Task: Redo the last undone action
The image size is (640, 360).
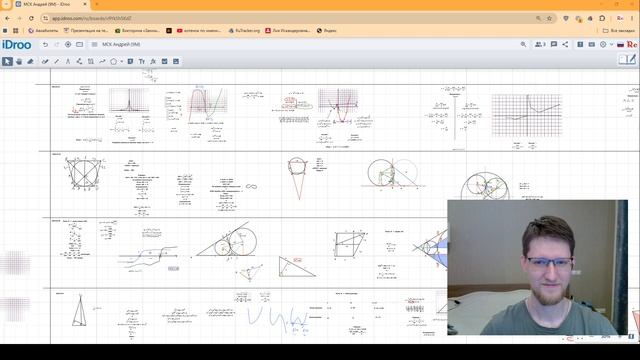Action: [57, 44]
